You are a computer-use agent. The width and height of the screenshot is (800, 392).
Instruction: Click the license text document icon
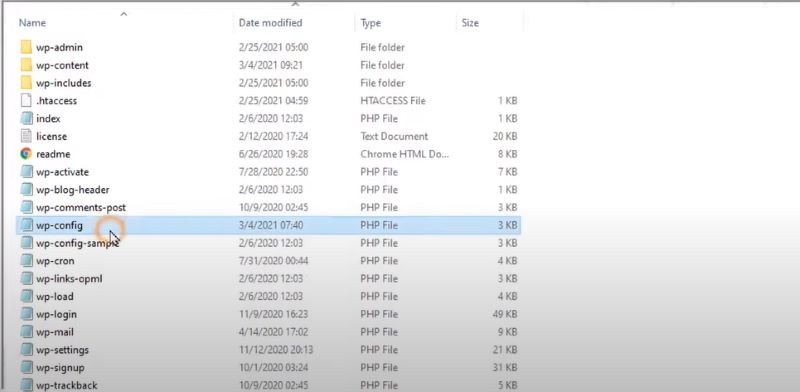pos(26,136)
